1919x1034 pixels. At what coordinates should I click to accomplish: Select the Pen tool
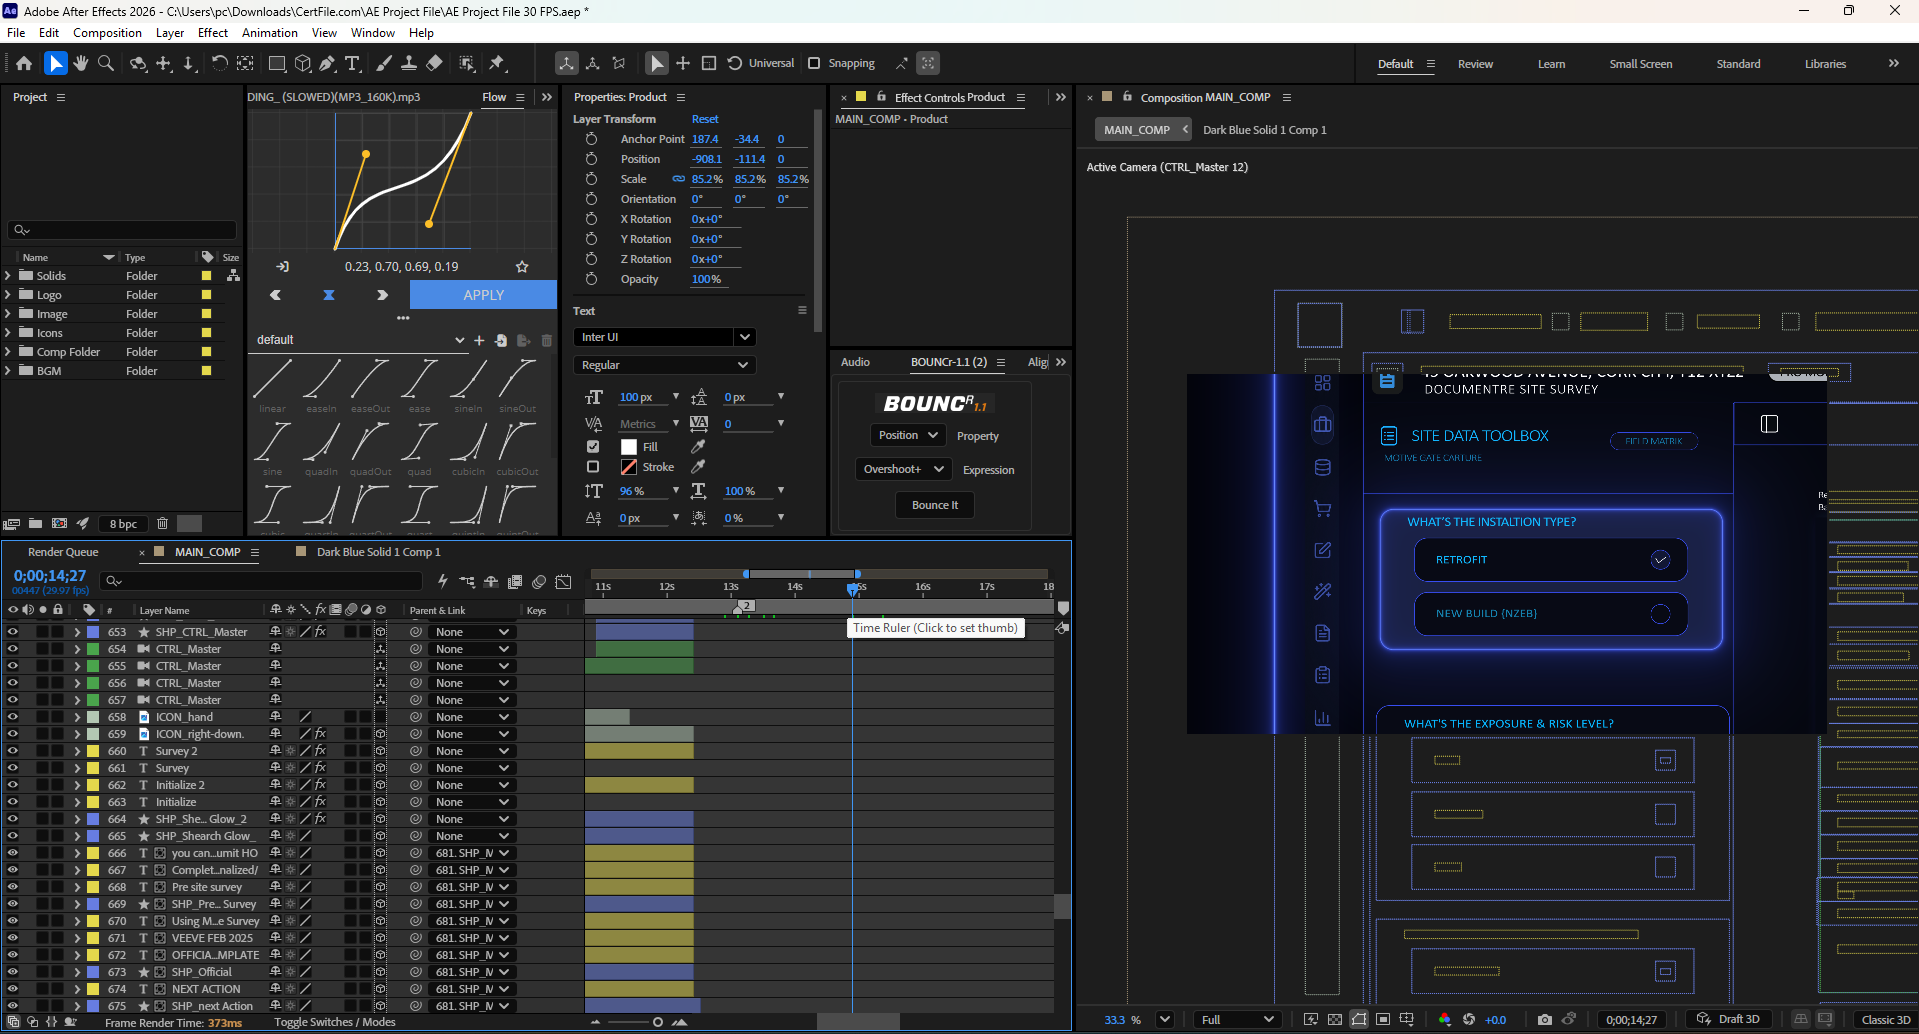[x=327, y=63]
